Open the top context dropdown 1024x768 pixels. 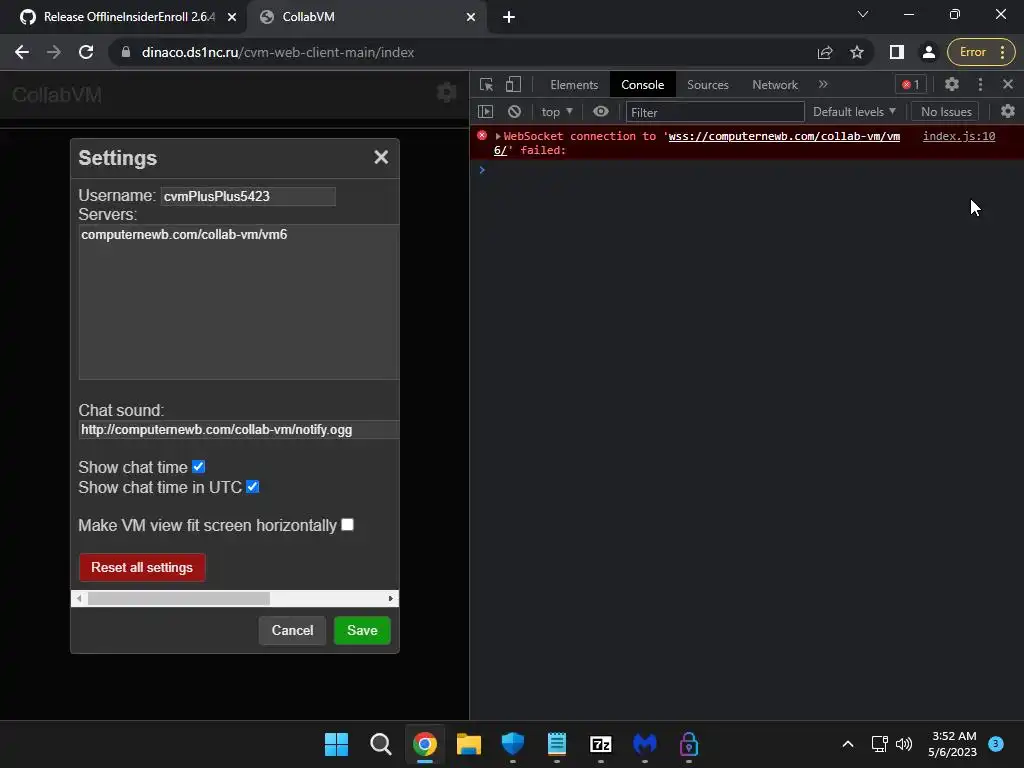pos(557,112)
